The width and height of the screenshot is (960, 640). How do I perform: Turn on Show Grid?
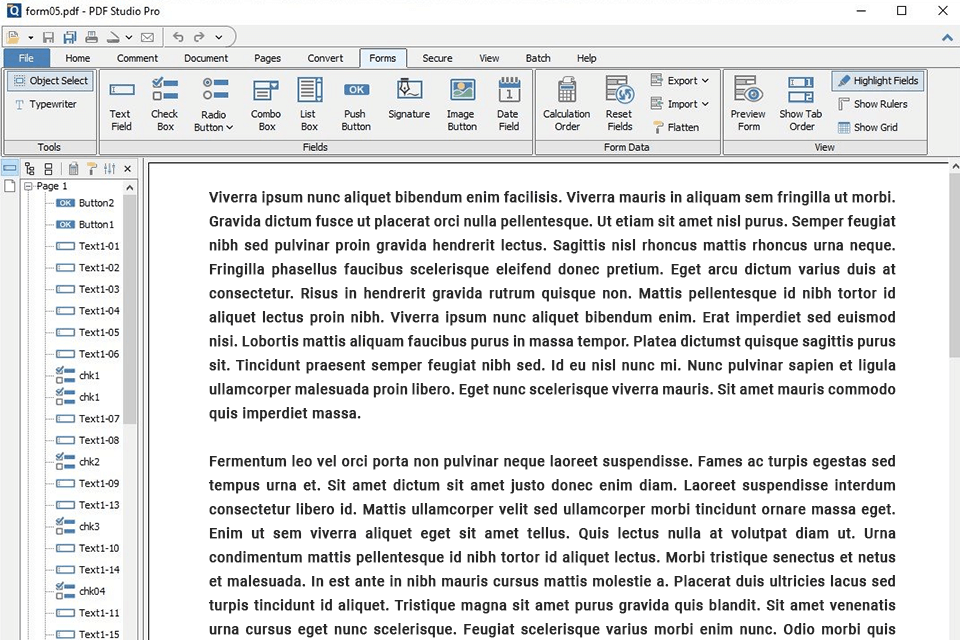coord(867,127)
